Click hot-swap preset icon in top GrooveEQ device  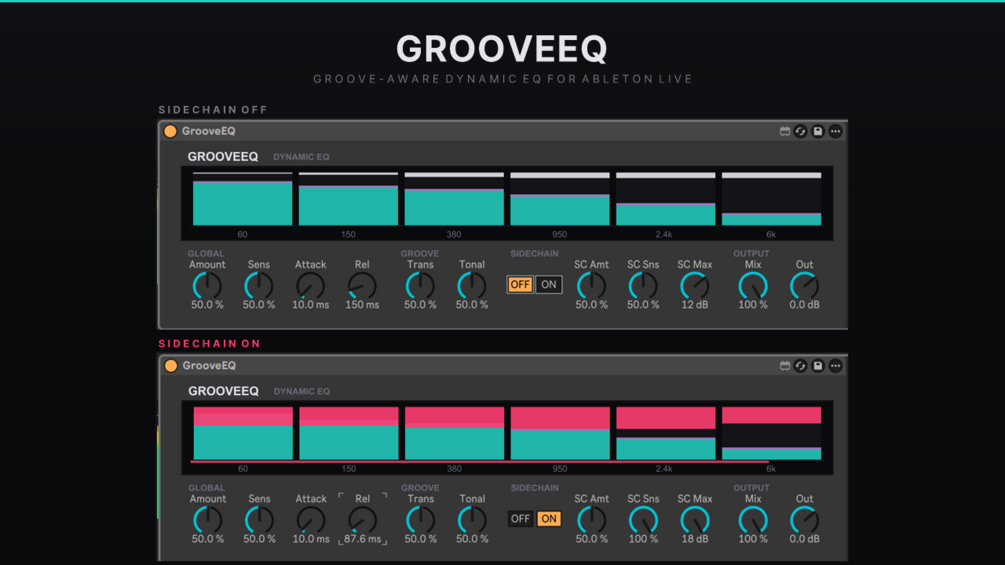tap(801, 131)
